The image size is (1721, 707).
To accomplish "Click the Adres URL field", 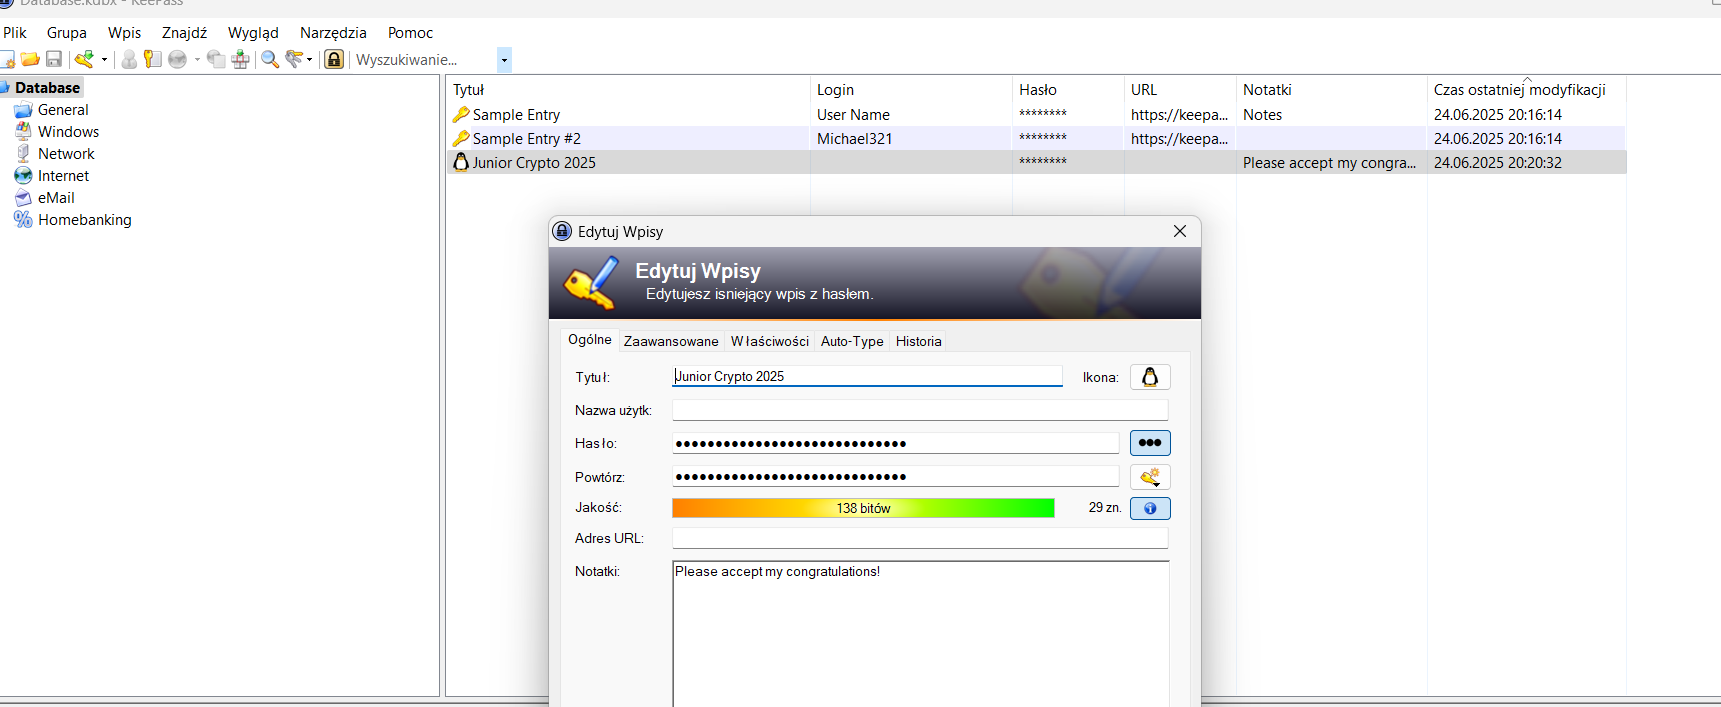I will click(920, 538).
